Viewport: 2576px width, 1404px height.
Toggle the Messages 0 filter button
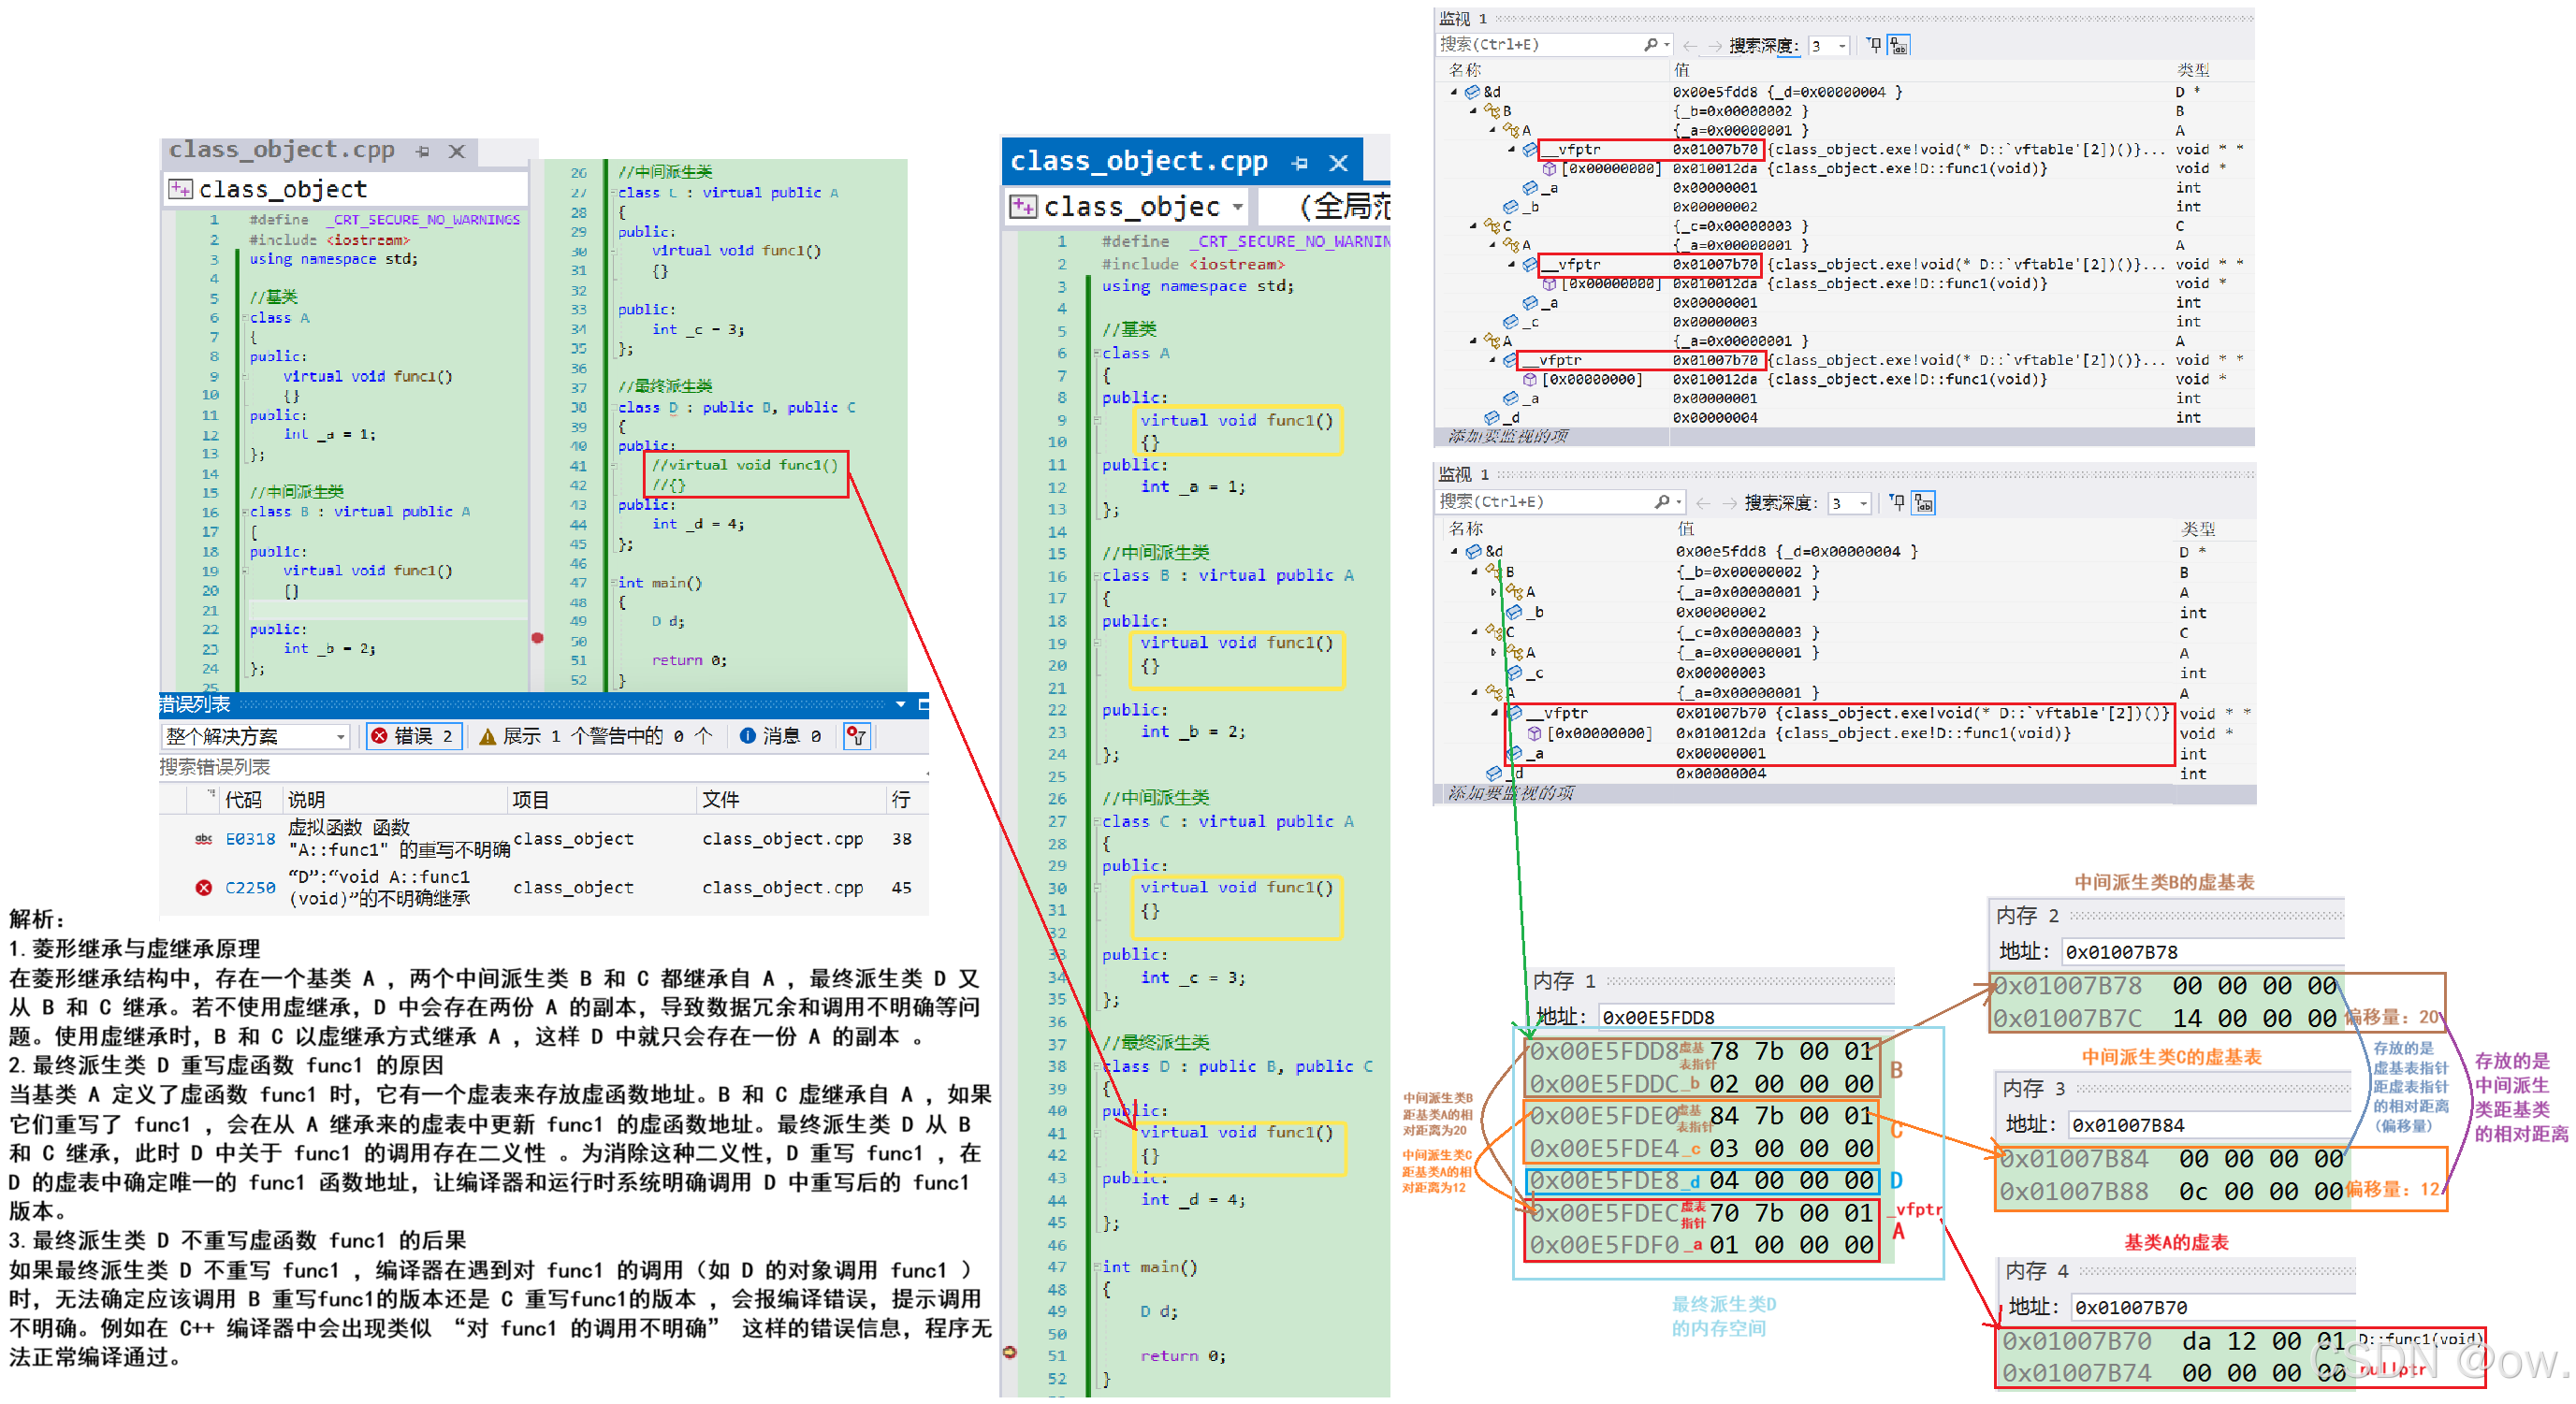tap(781, 736)
